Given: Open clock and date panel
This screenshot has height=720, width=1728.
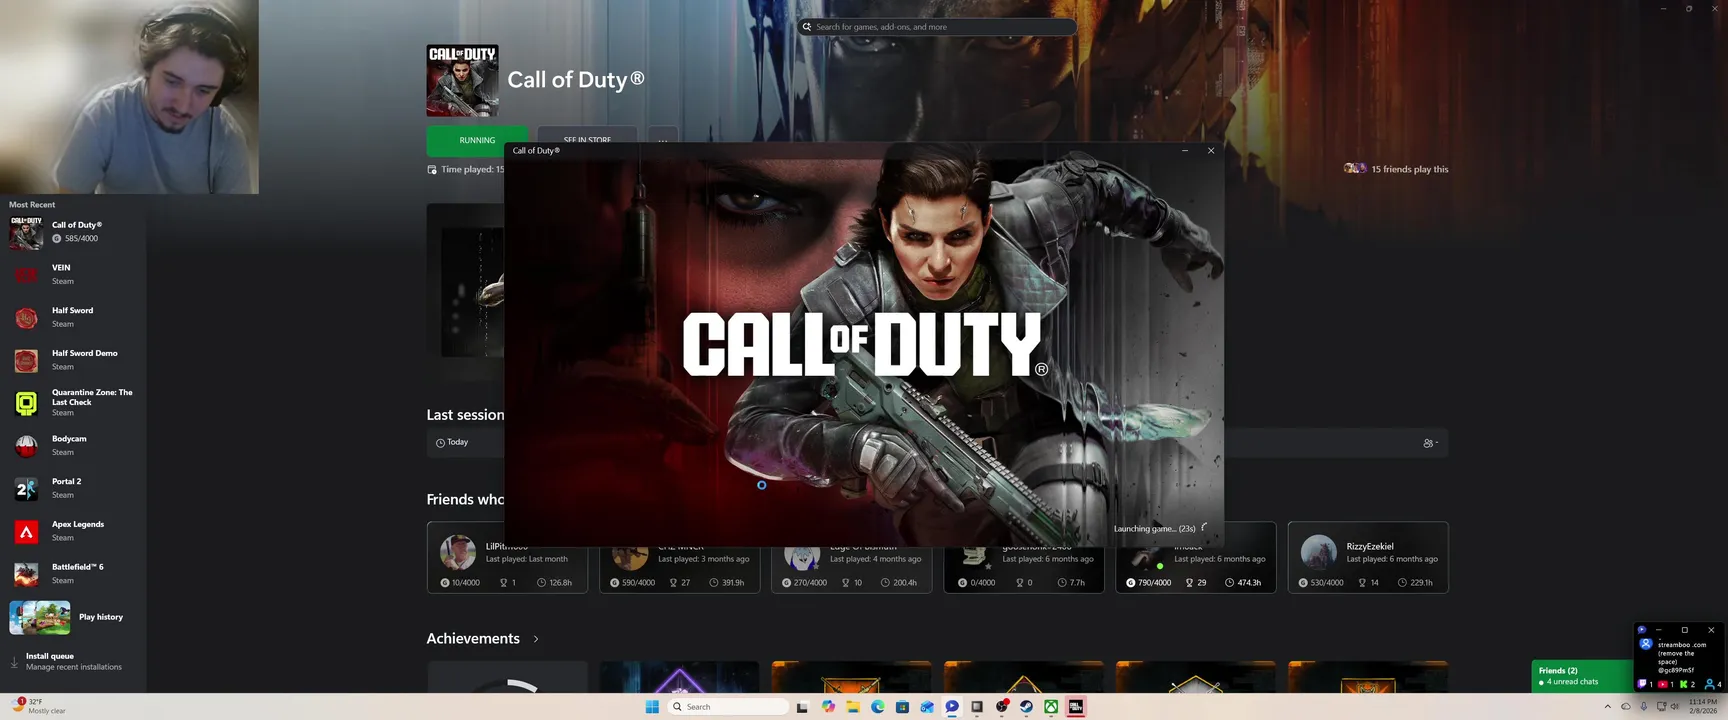Looking at the screenshot, I should click(1703, 706).
